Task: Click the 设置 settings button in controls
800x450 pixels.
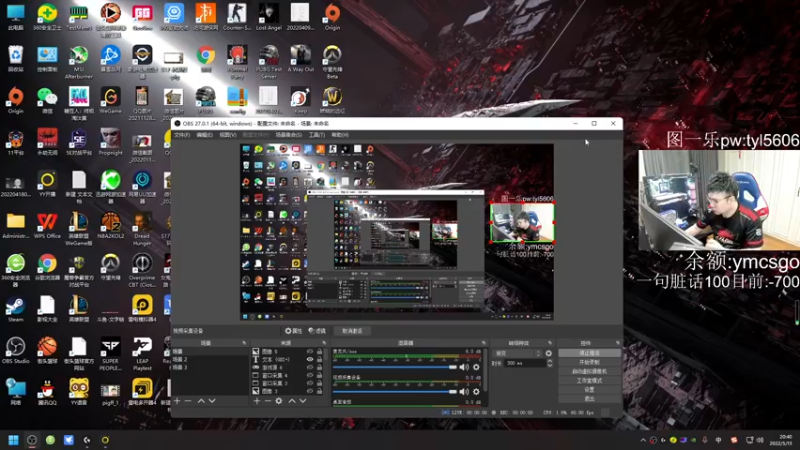Action: pyautogui.click(x=589, y=390)
